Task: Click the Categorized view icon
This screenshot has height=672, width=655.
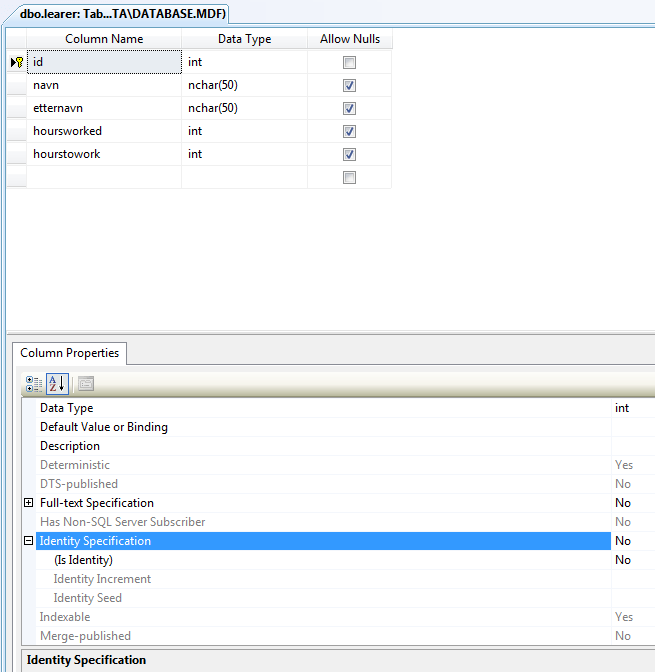Action: pos(34,384)
